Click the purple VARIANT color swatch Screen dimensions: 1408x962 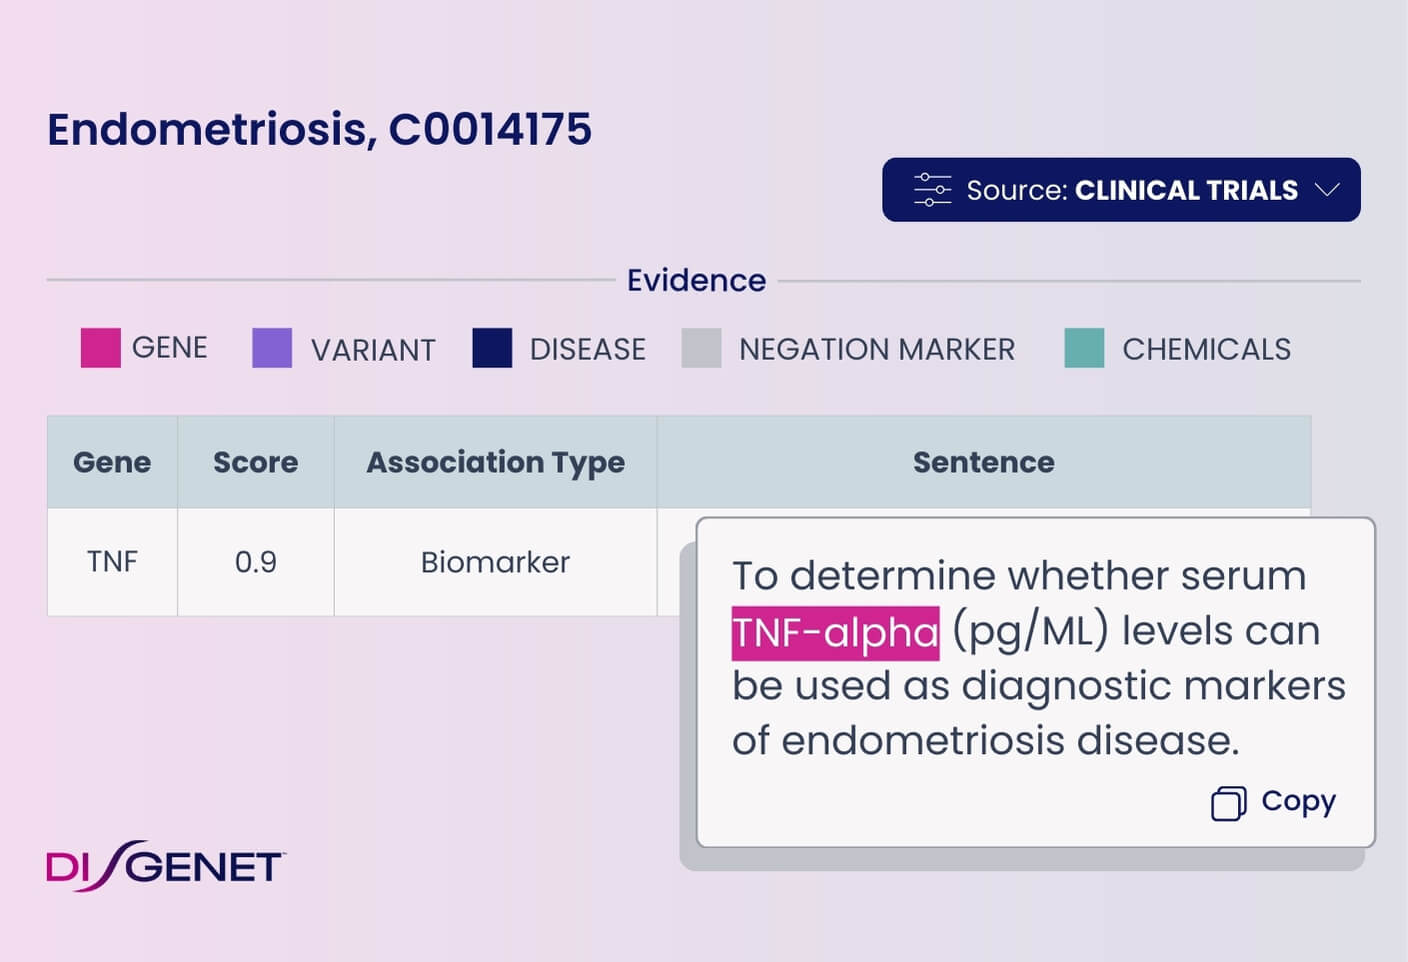(272, 348)
